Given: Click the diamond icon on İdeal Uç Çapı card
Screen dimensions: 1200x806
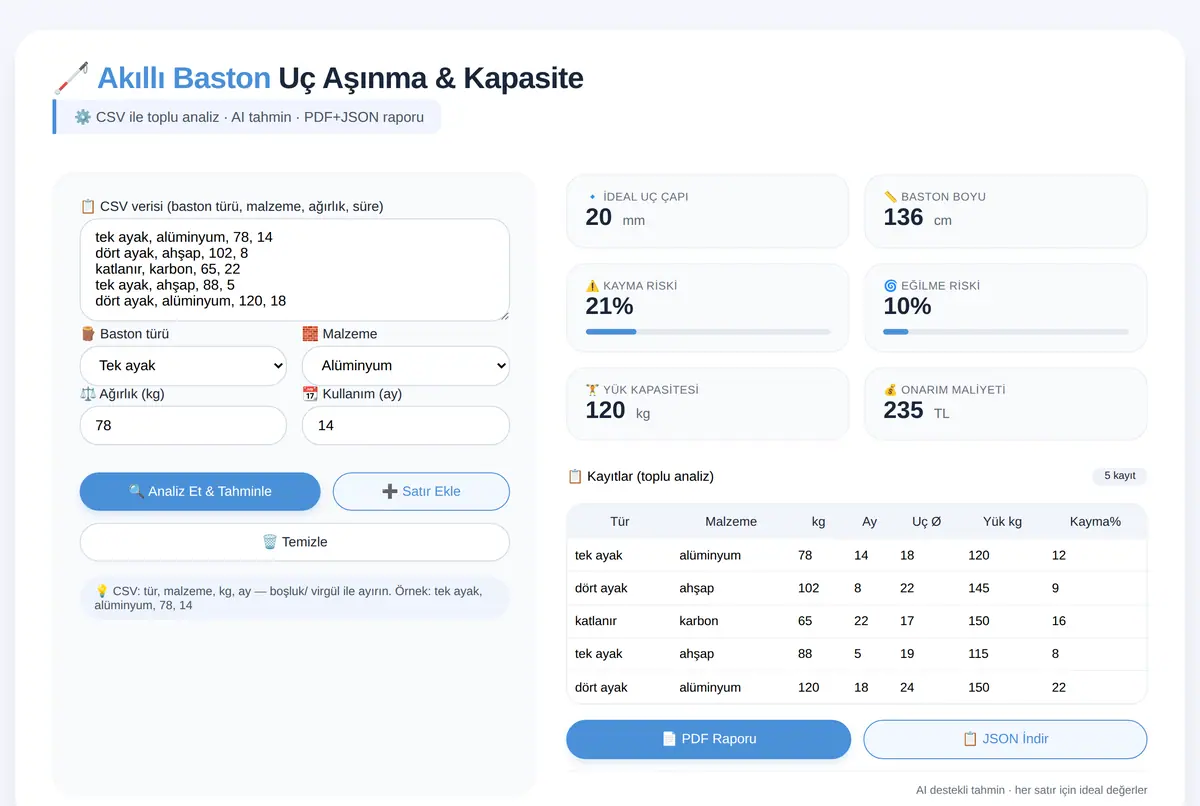Looking at the screenshot, I should click(x=592, y=197).
